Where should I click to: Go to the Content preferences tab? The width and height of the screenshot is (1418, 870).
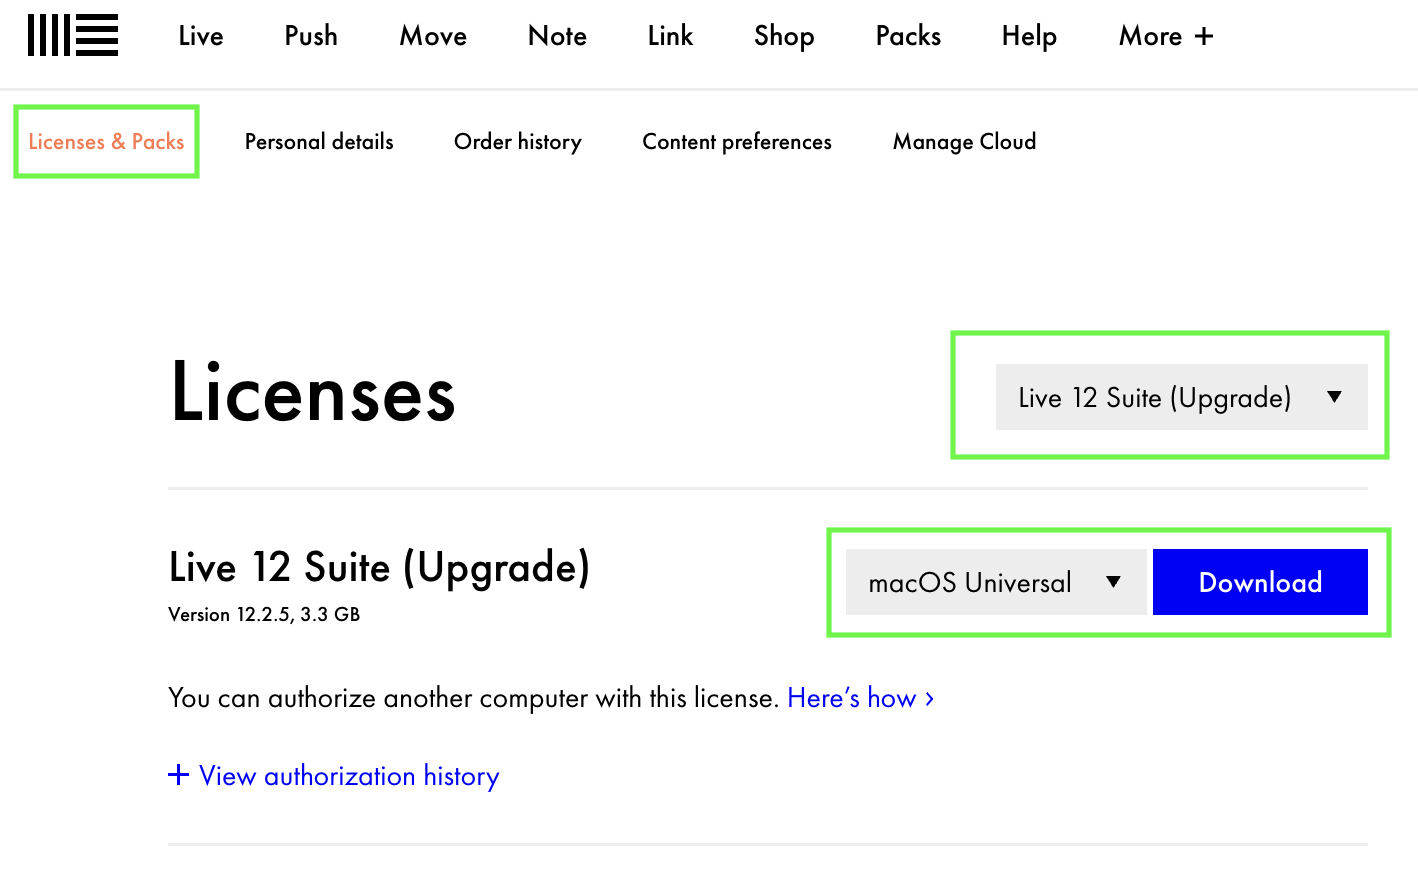coord(737,142)
